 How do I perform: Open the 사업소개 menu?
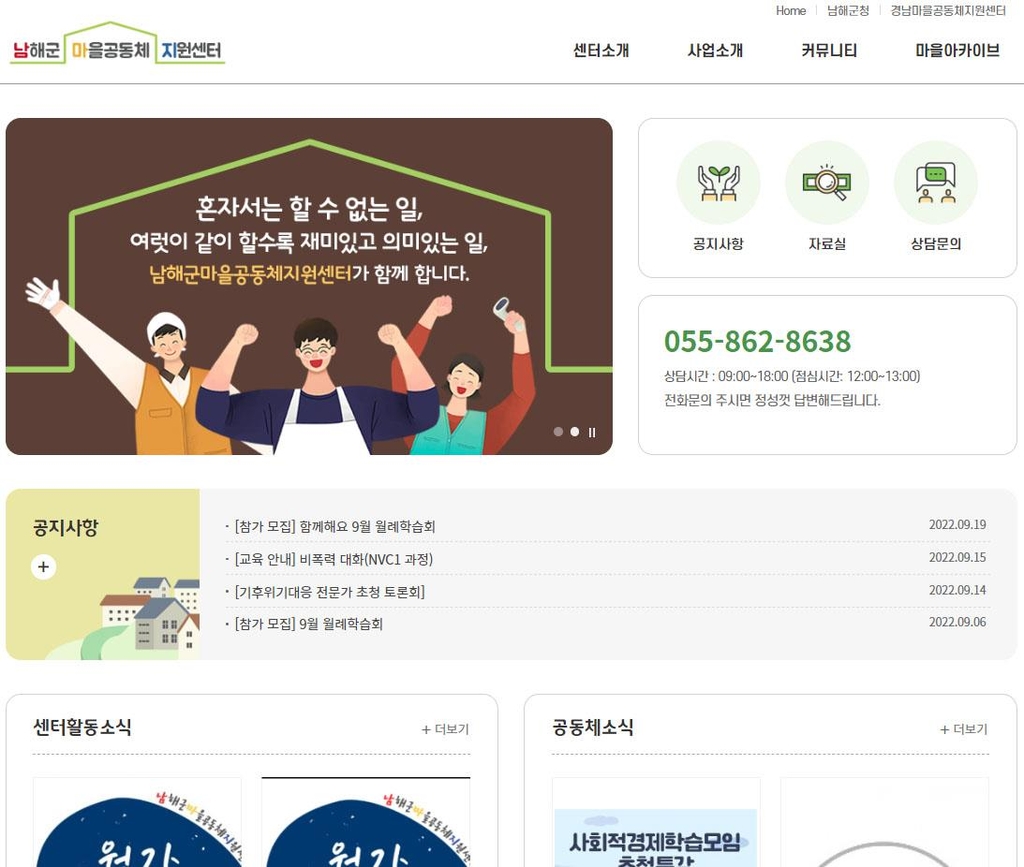(x=715, y=50)
